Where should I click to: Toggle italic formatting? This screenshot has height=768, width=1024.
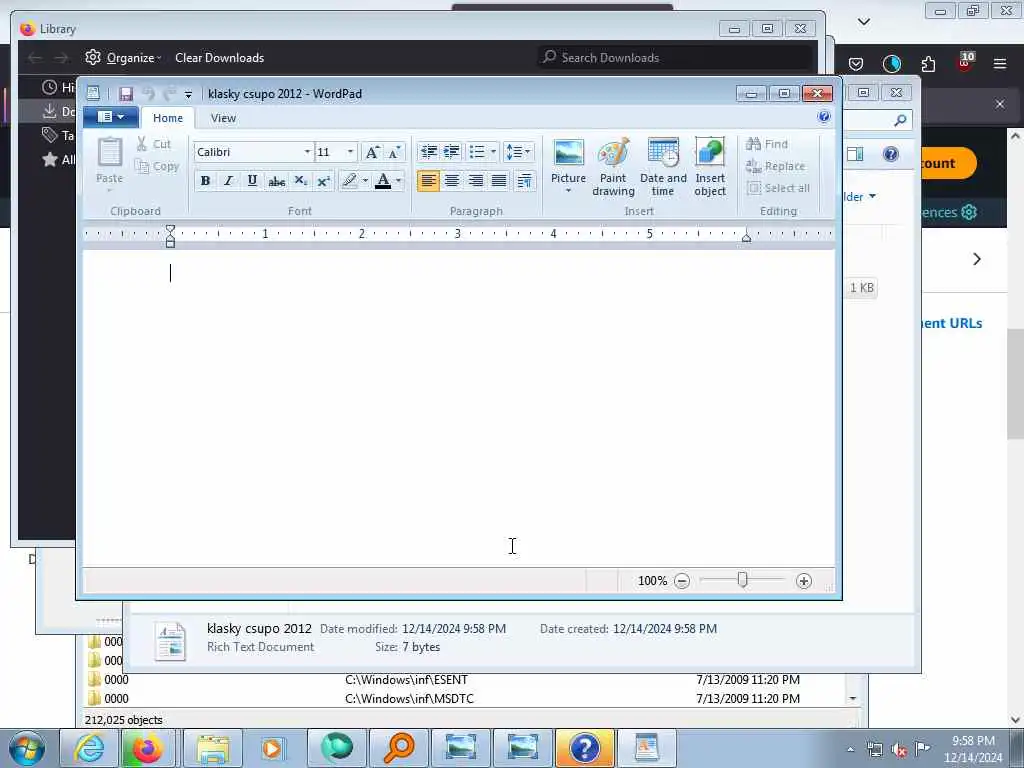pyautogui.click(x=229, y=181)
